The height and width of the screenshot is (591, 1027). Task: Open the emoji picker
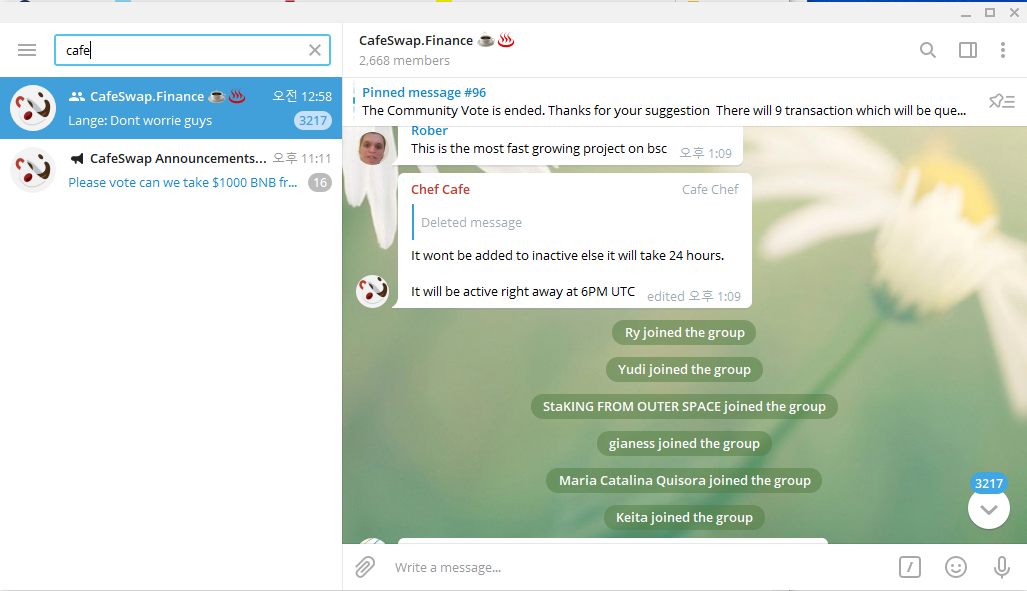956,567
